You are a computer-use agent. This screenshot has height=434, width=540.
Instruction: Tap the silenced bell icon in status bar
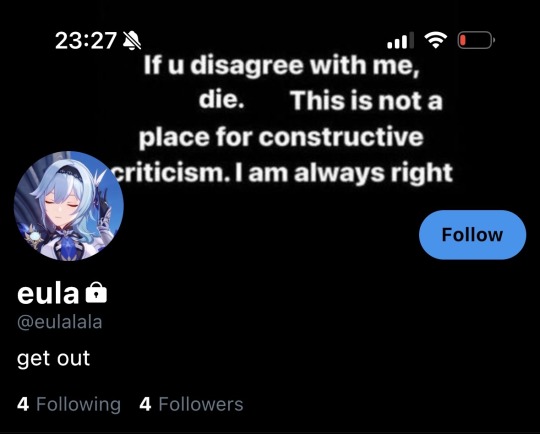coord(132,40)
